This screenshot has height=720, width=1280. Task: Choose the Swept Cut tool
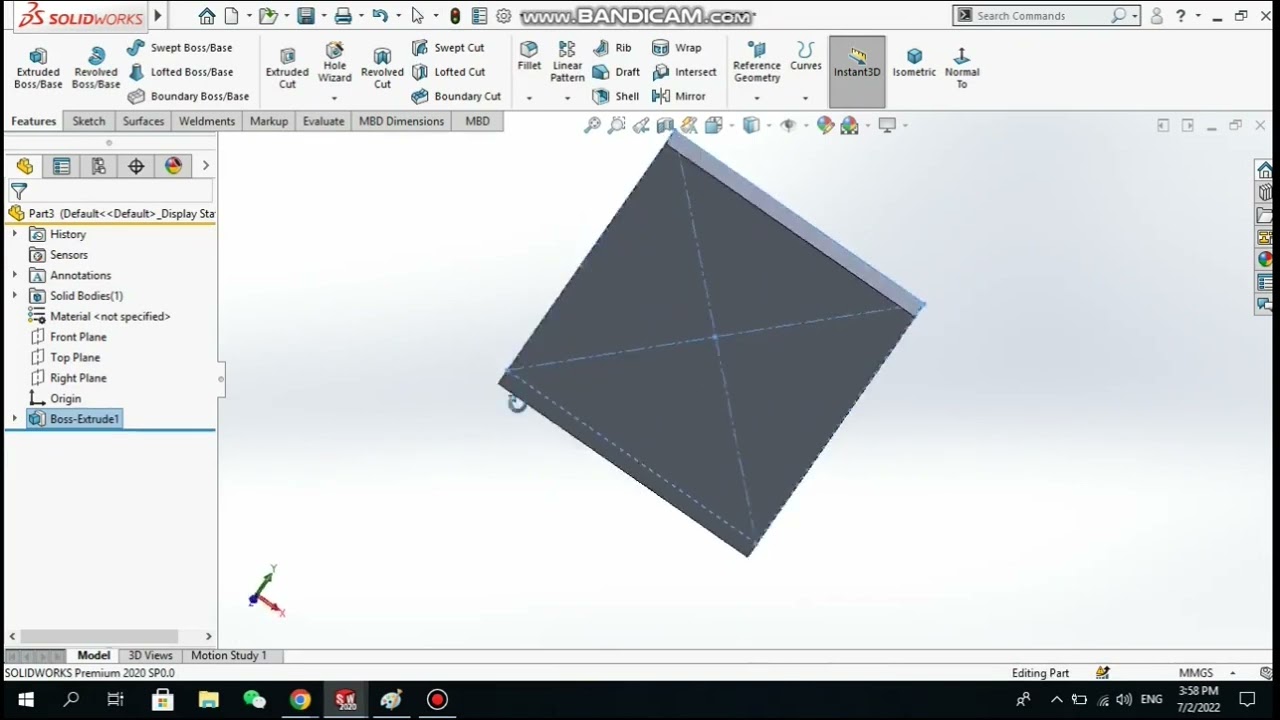pos(448,48)
